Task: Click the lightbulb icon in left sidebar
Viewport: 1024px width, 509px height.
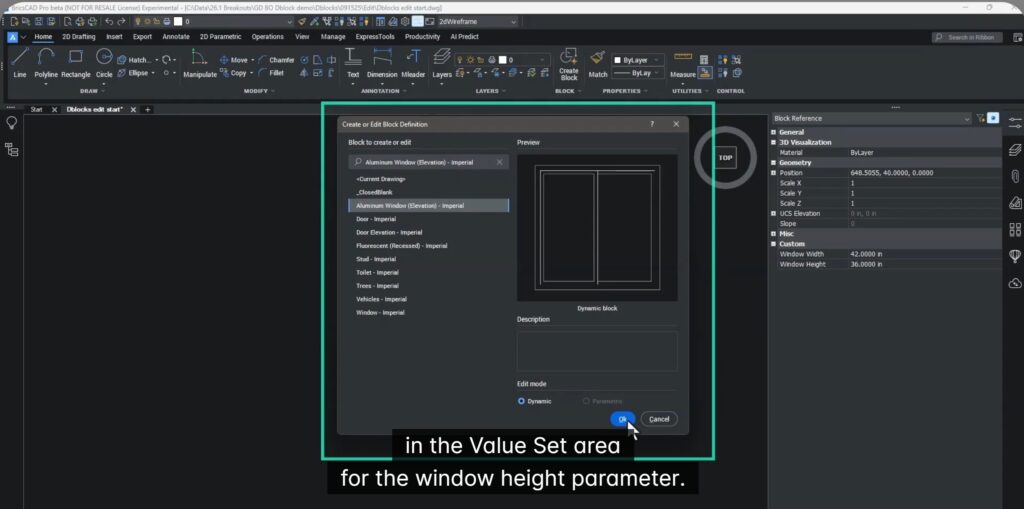Action: click(11, 122)
